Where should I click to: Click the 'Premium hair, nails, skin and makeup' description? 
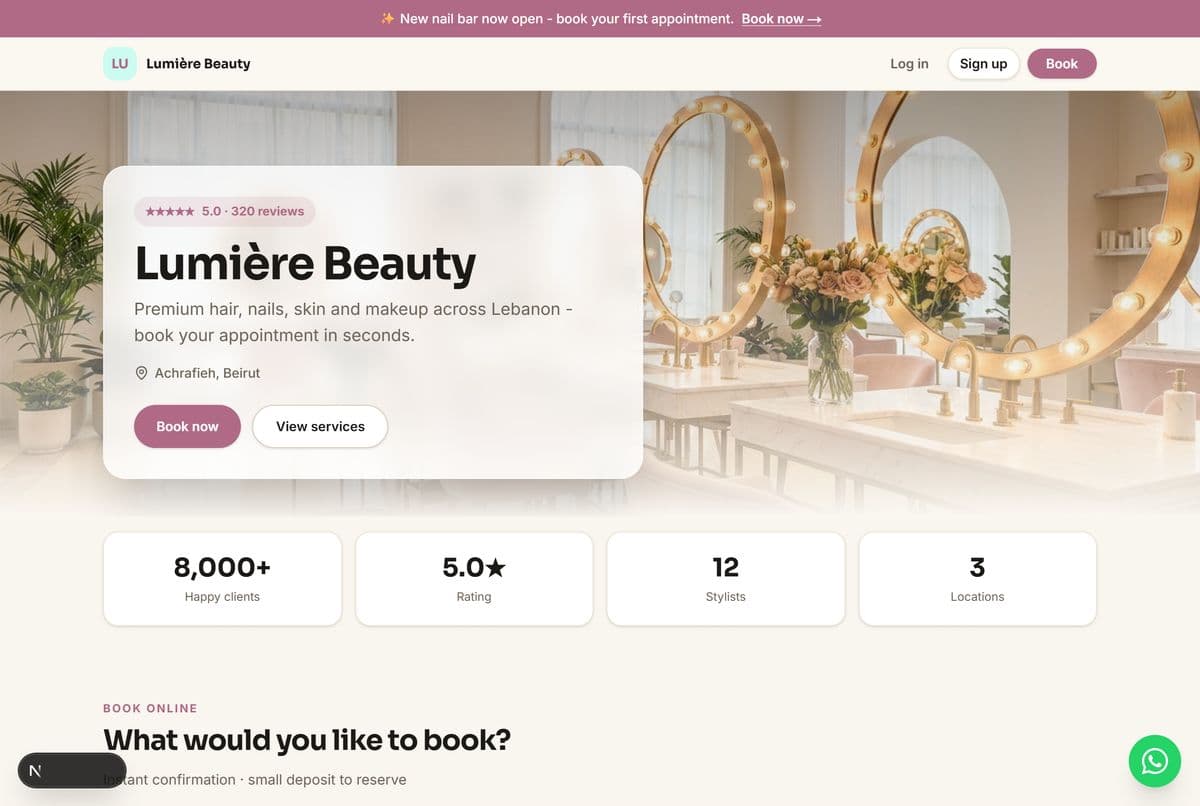pos(353,322)
